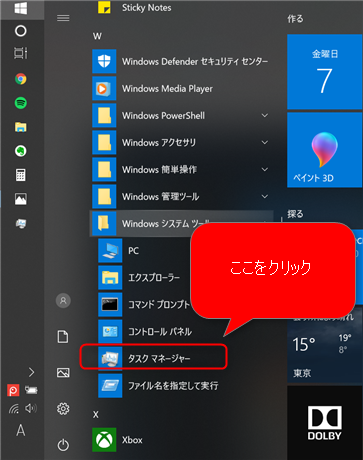Open Documents from Start side rail

63,337
